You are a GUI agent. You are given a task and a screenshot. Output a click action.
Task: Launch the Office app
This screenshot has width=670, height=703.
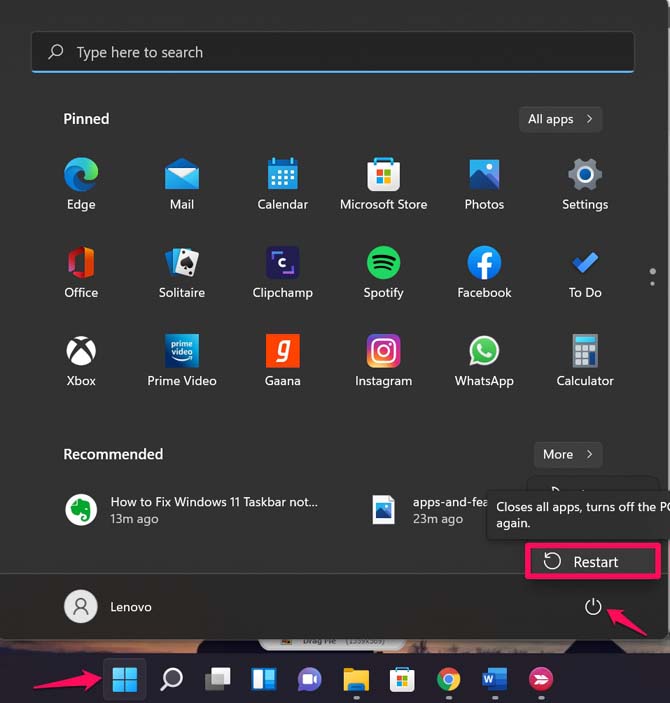[81, 272]
